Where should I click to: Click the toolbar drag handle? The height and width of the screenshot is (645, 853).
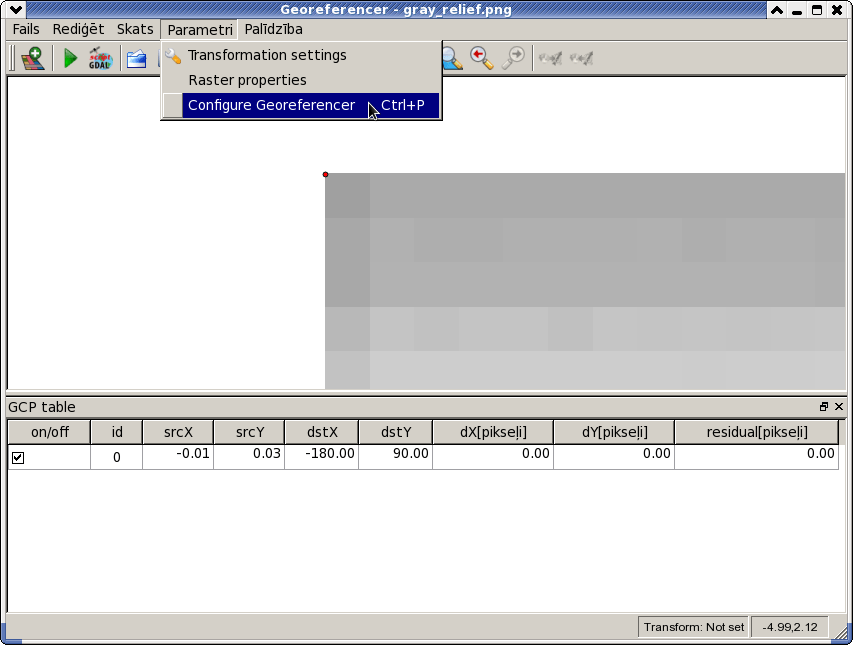[13, 58]
